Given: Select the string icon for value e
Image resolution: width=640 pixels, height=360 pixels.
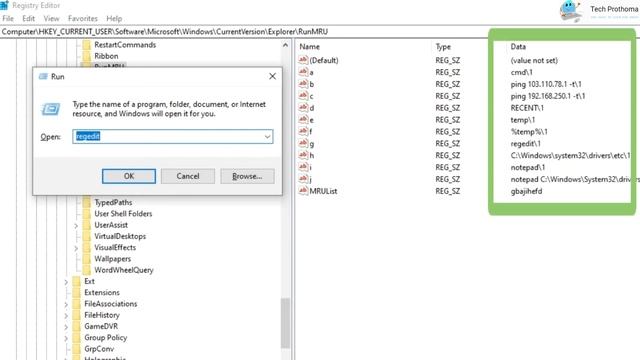Looking at the screenshot, I should click(303, 119).
